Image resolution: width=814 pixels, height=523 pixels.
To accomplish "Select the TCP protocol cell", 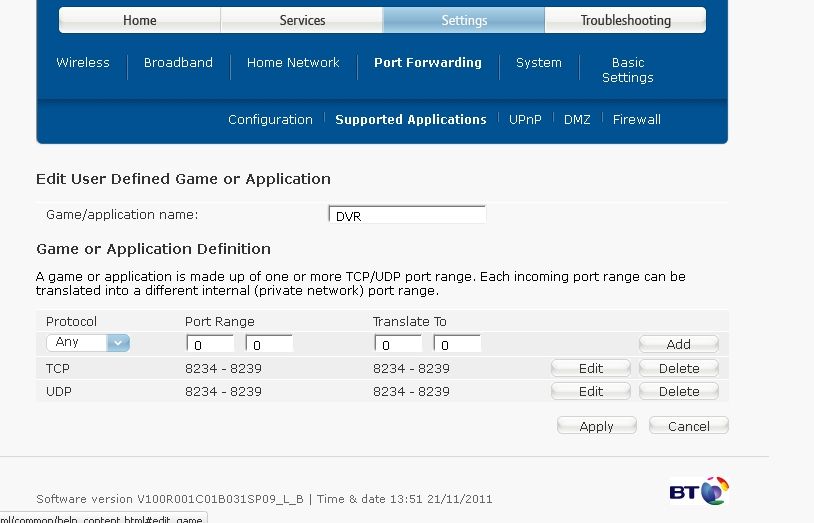I will pyautogui.click(x=58, y=368).
